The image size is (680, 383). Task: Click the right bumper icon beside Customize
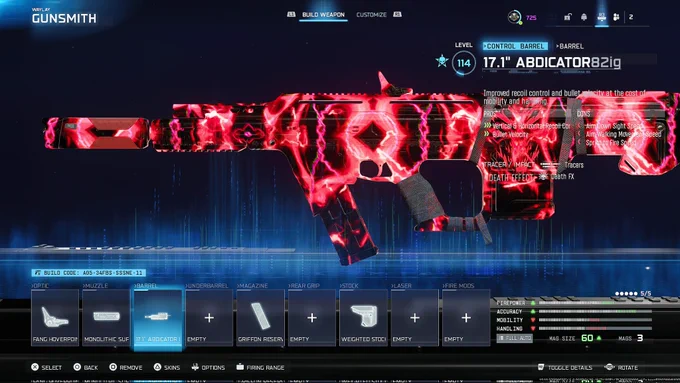coord(397,14)
